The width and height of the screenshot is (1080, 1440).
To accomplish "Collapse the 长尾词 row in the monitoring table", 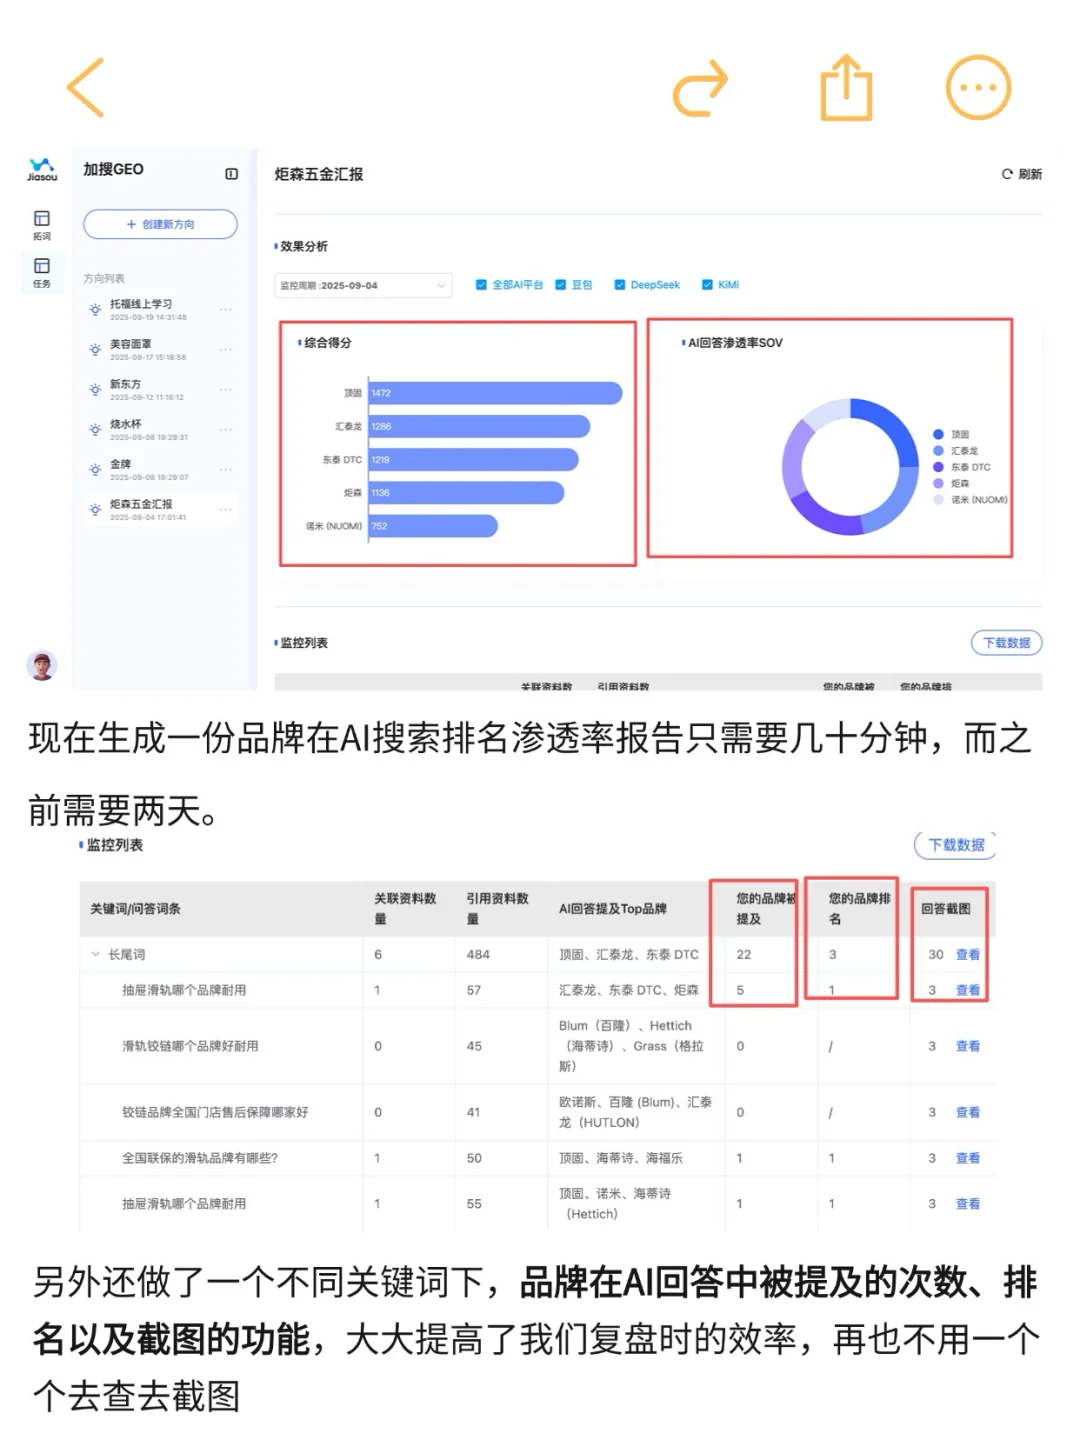I will coord(95,954).
